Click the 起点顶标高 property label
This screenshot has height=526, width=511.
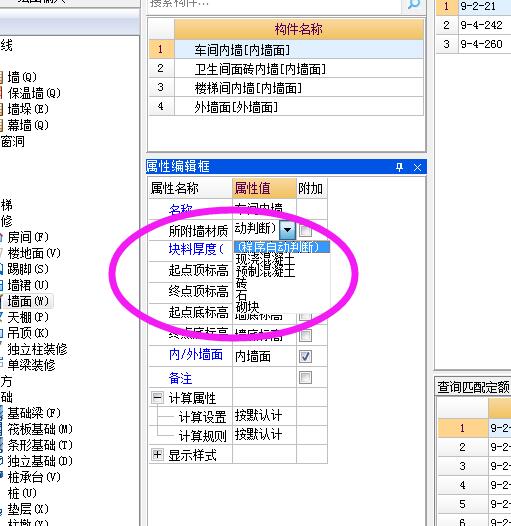pyautogui.click(x=198, y=270)
